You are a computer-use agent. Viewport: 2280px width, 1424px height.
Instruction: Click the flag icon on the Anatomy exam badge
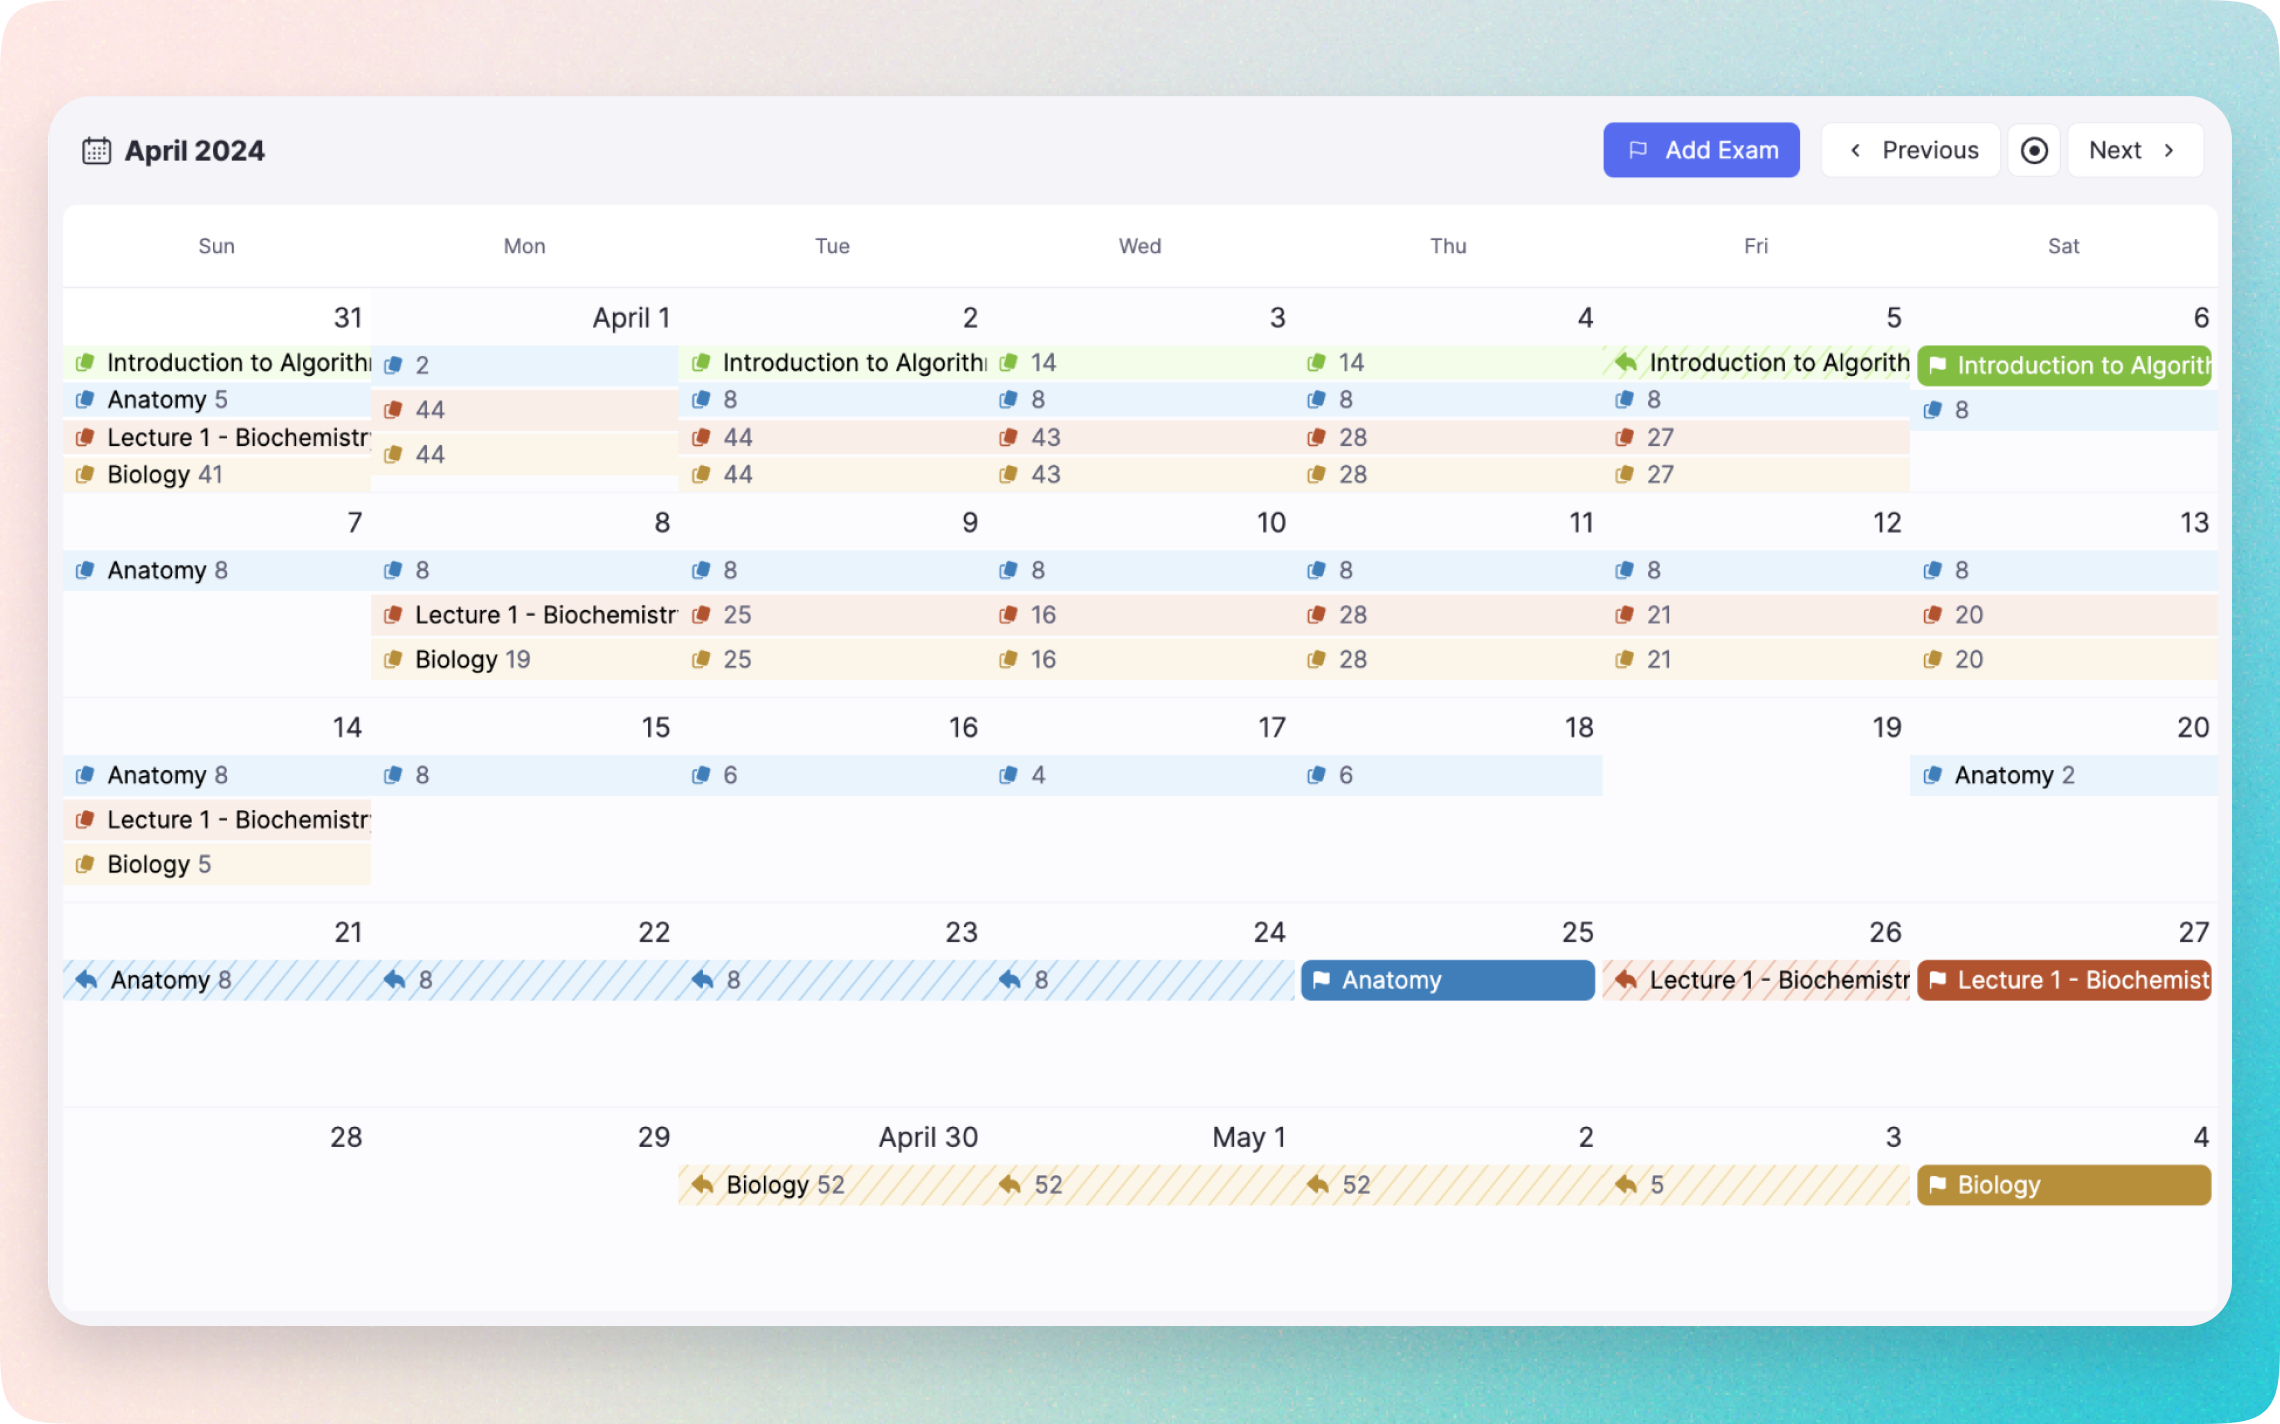tap(1322, 980)
